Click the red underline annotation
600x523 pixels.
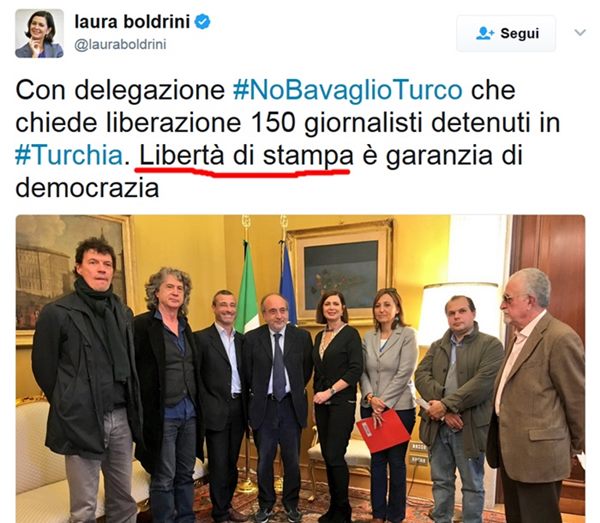(242, 171)
